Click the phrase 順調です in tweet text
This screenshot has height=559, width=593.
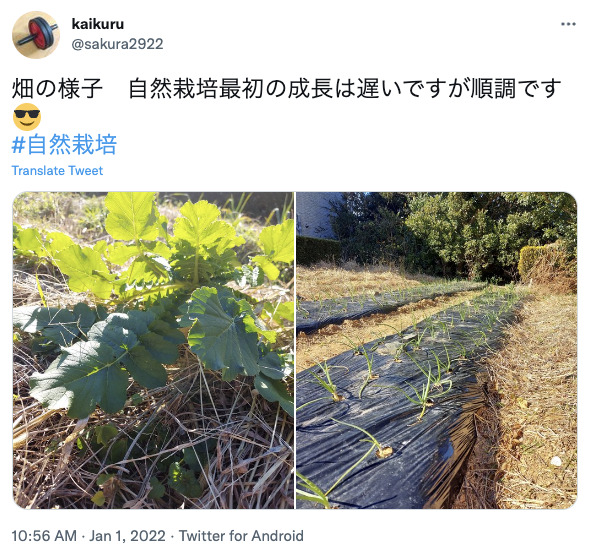(515, 89)
